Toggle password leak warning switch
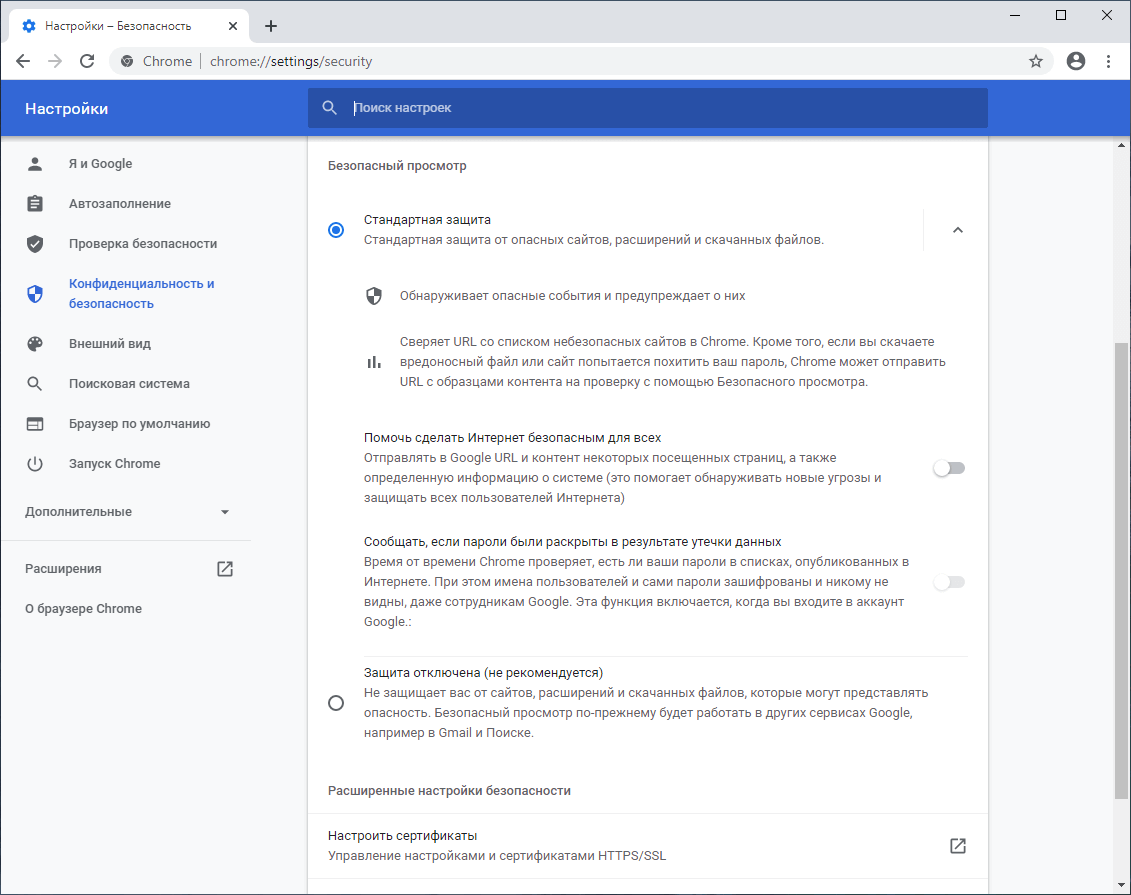The width and height of the screenshot is (1131, 895). (x=949, y=582)
